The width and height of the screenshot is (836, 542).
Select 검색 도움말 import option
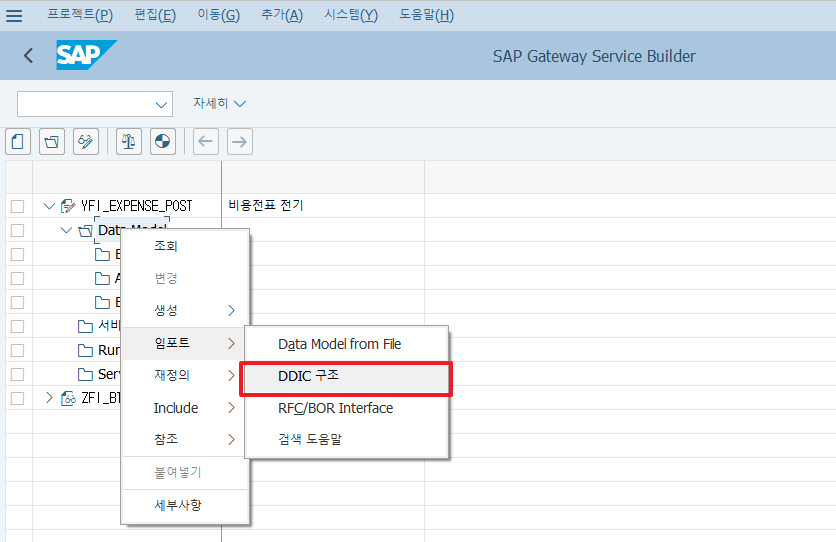tap(347, 440)
